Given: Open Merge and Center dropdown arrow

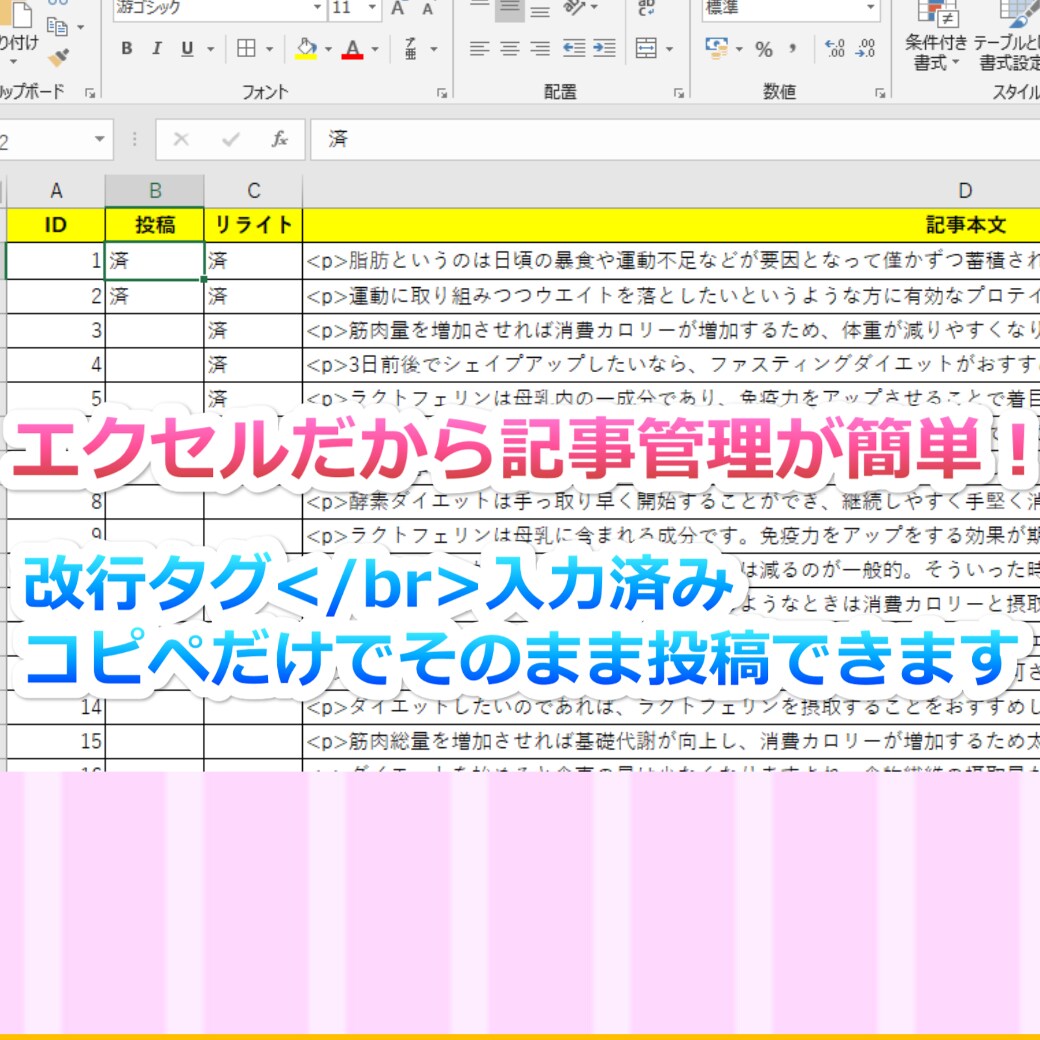Looking at the screenshot, I should pyautogui.click(x=669, y=48).
